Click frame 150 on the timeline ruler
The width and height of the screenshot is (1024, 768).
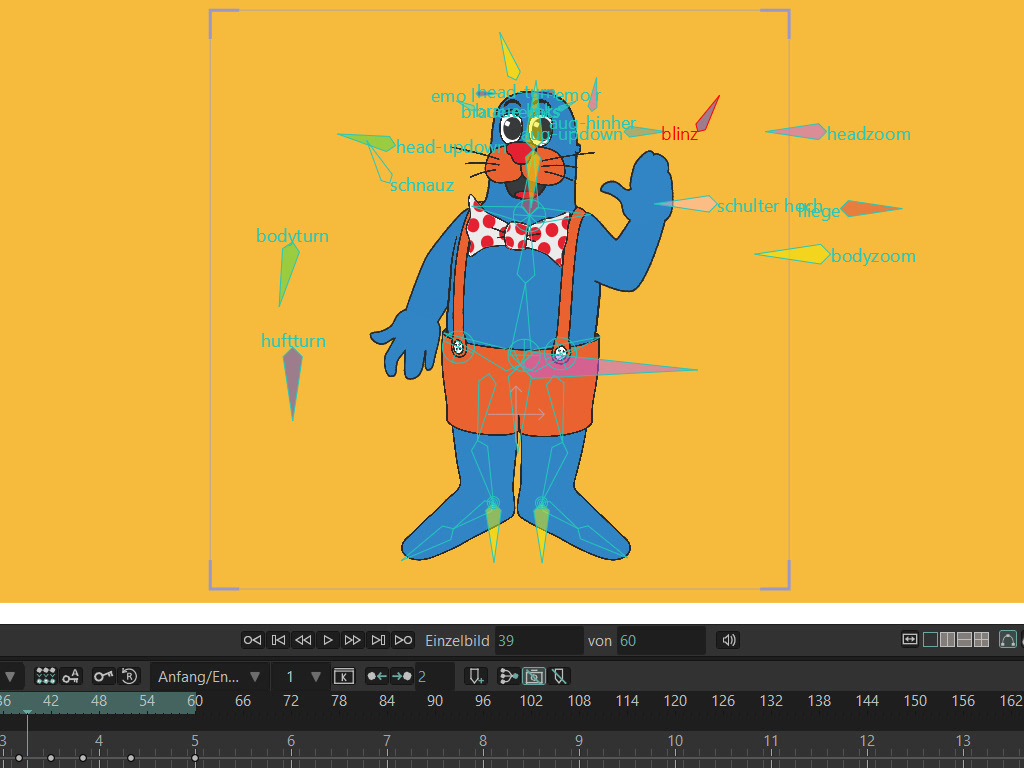click(915, 701)
